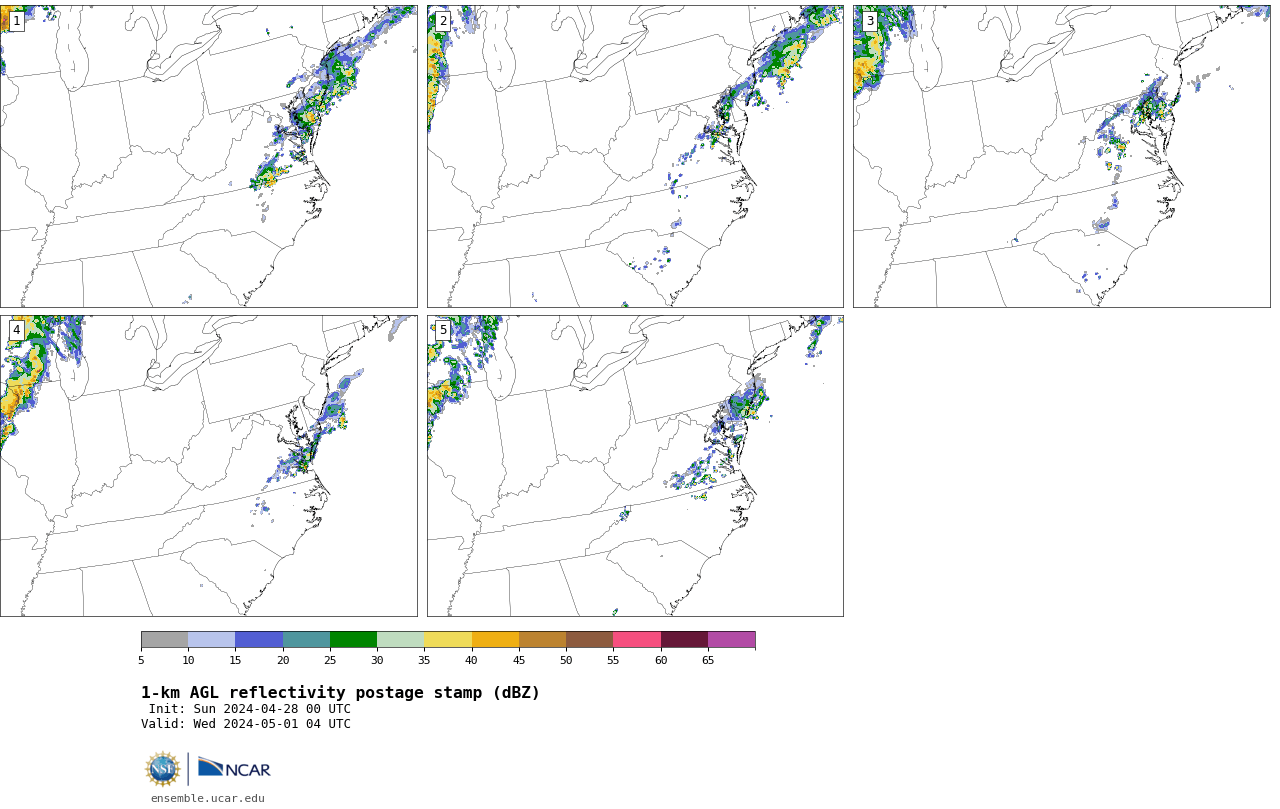This screenshot has width=1280, height=809.
Task: Click the tan-brown 45-50 dBZ swatch
Action: click(x=542, y=640)
